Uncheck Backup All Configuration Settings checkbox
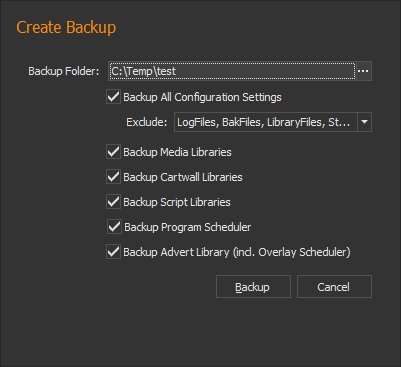Viewport: 401px width, 367px height. point(113,97)
